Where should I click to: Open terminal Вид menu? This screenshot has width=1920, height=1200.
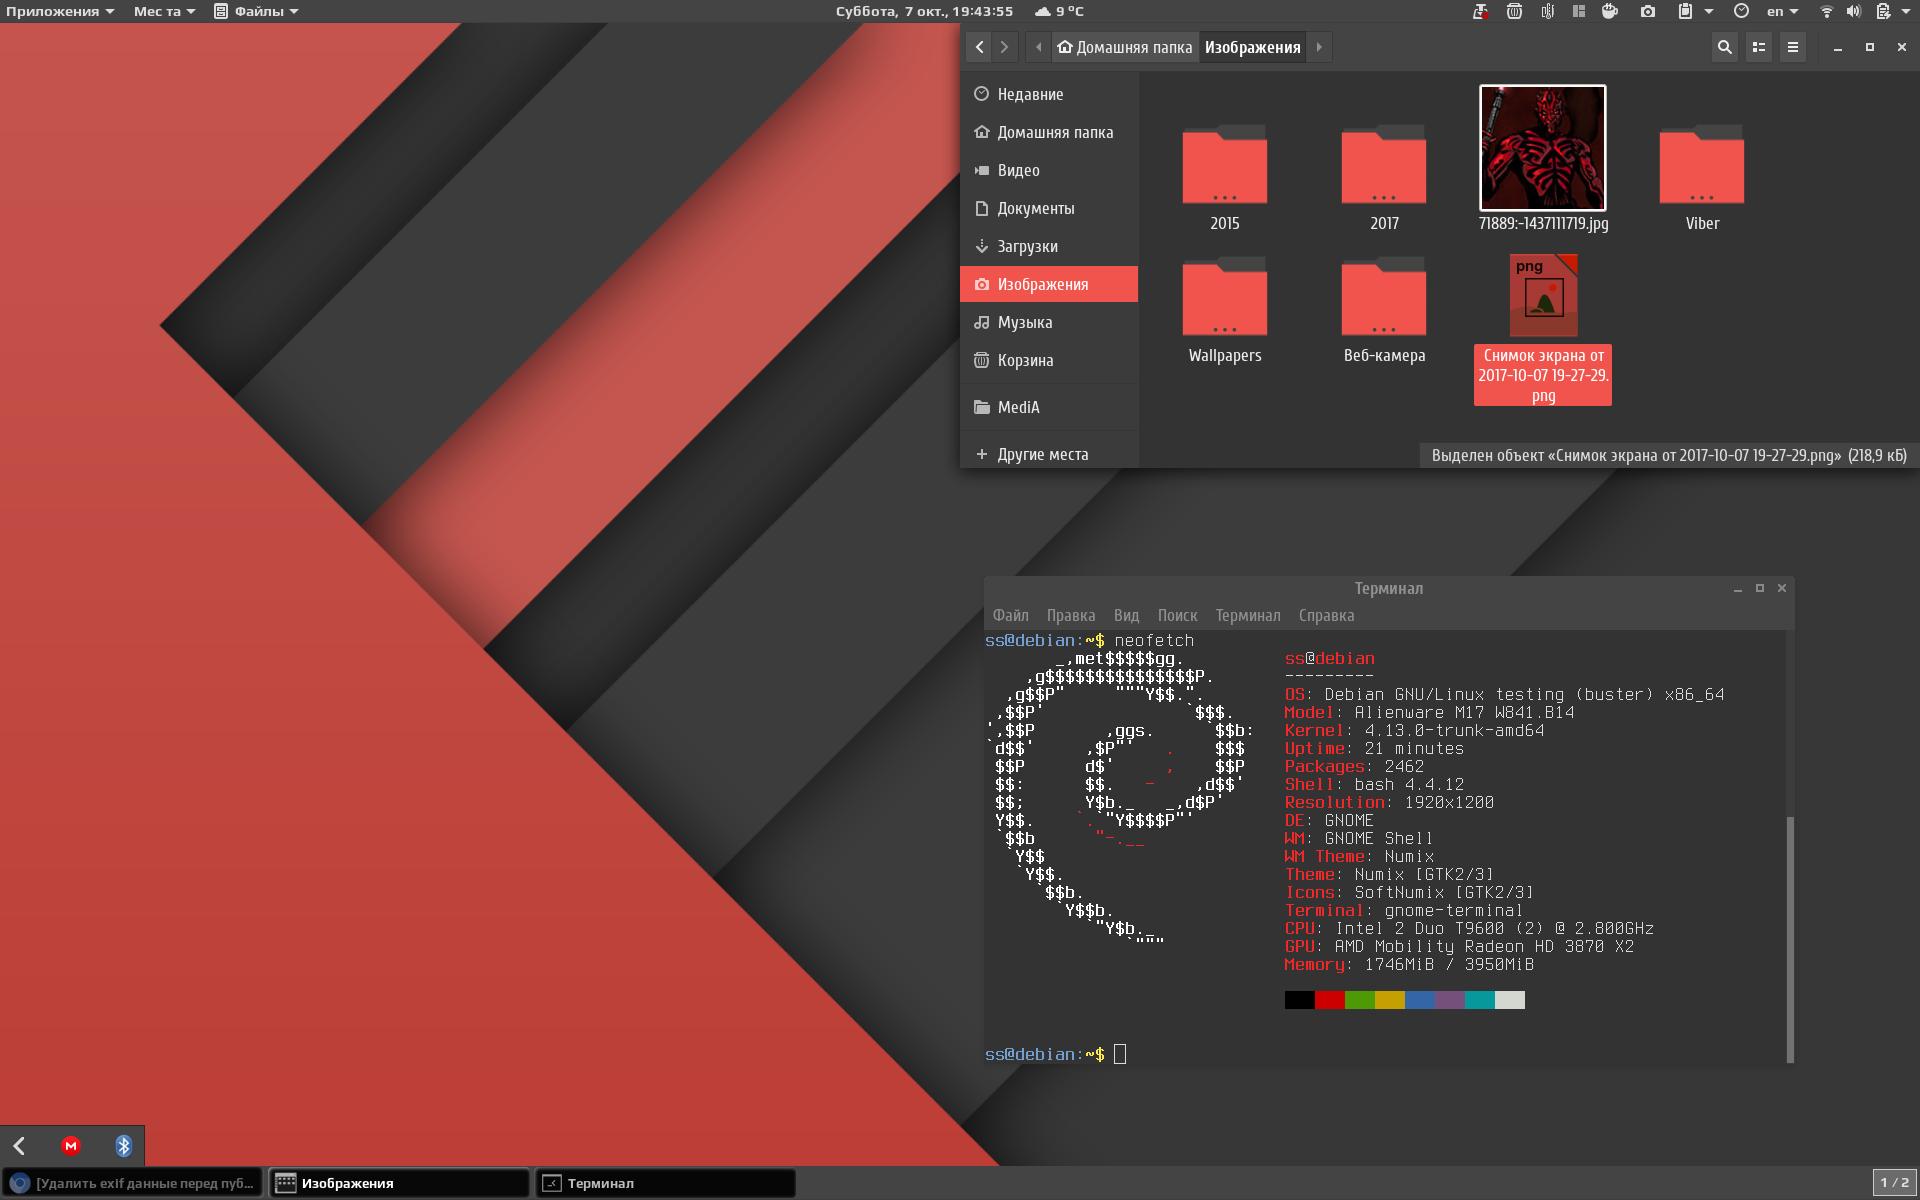click(1126, 615)
